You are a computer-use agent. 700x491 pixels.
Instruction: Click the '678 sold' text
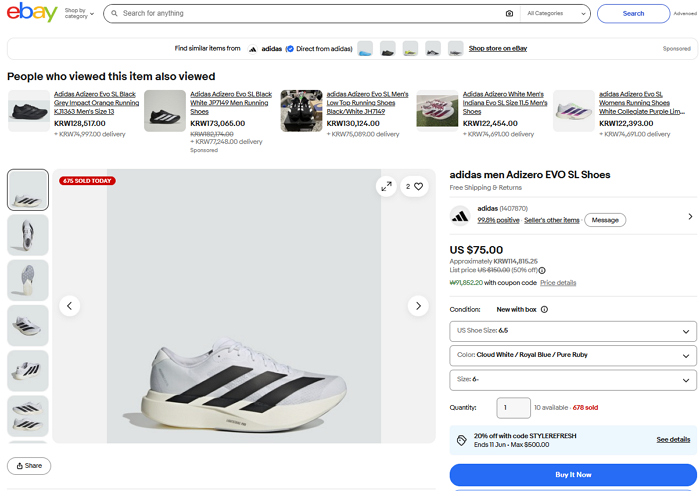tap(585, 408)
